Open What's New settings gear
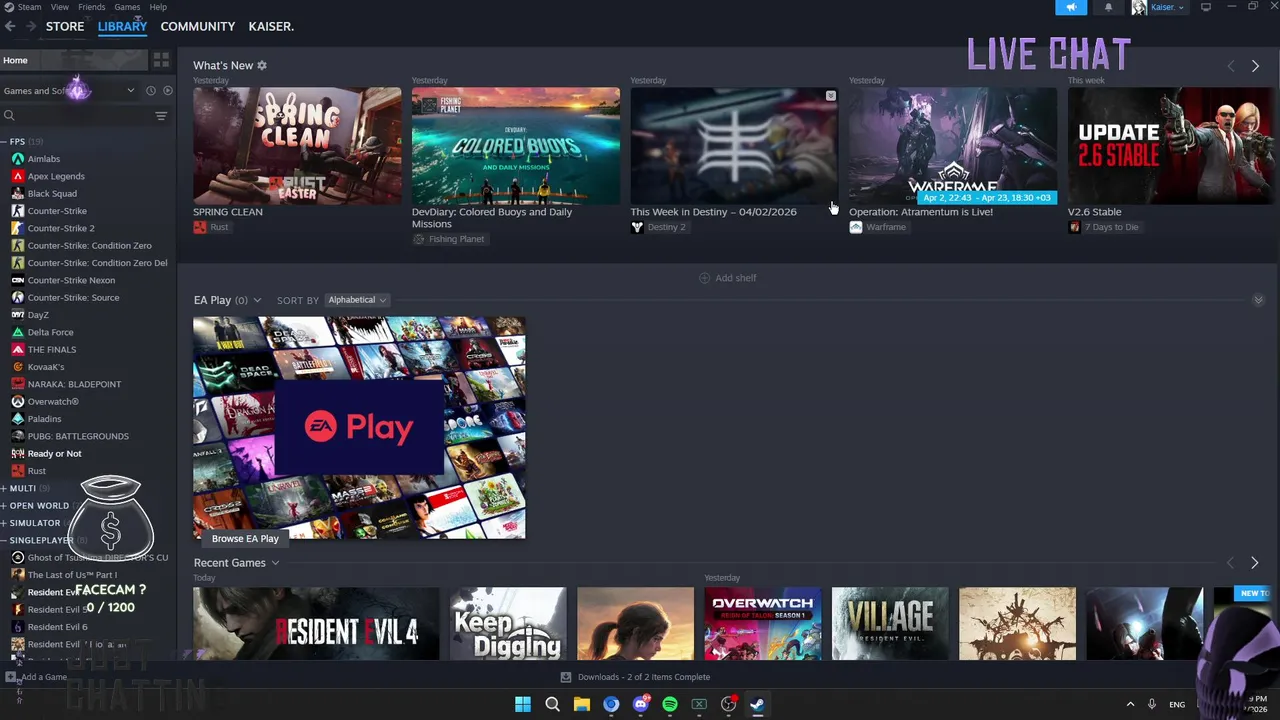This screenshot has width=1280, height=720. coord(262,65)
